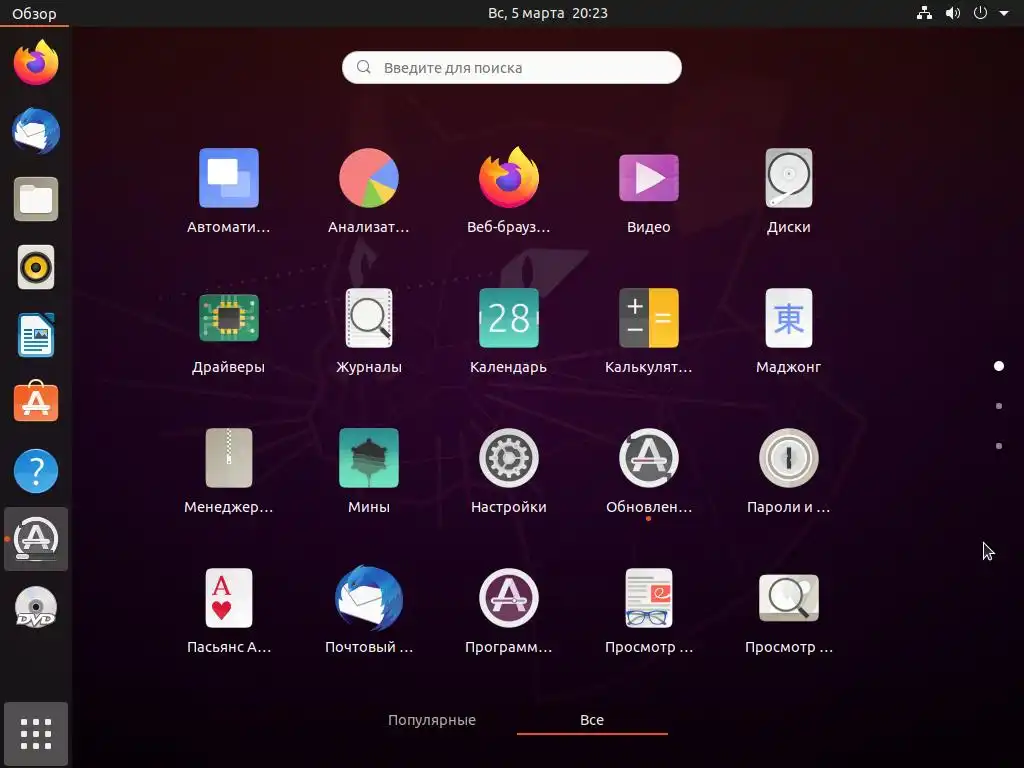Open the Help icon in the dock
The image size is (1024, 768).
(36, 471)
